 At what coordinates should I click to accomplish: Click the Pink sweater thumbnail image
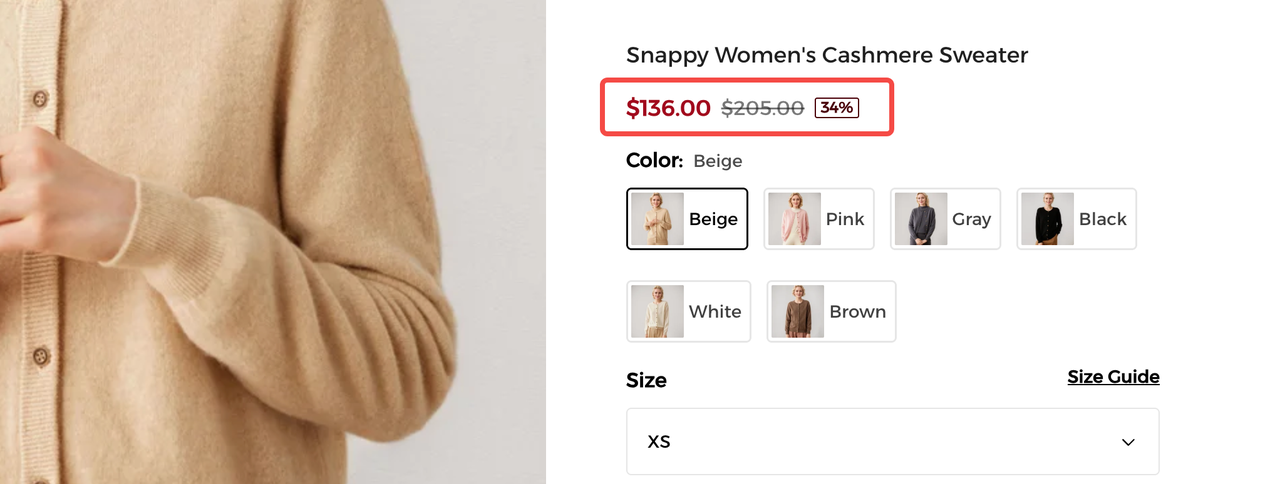tap(794, 219)
